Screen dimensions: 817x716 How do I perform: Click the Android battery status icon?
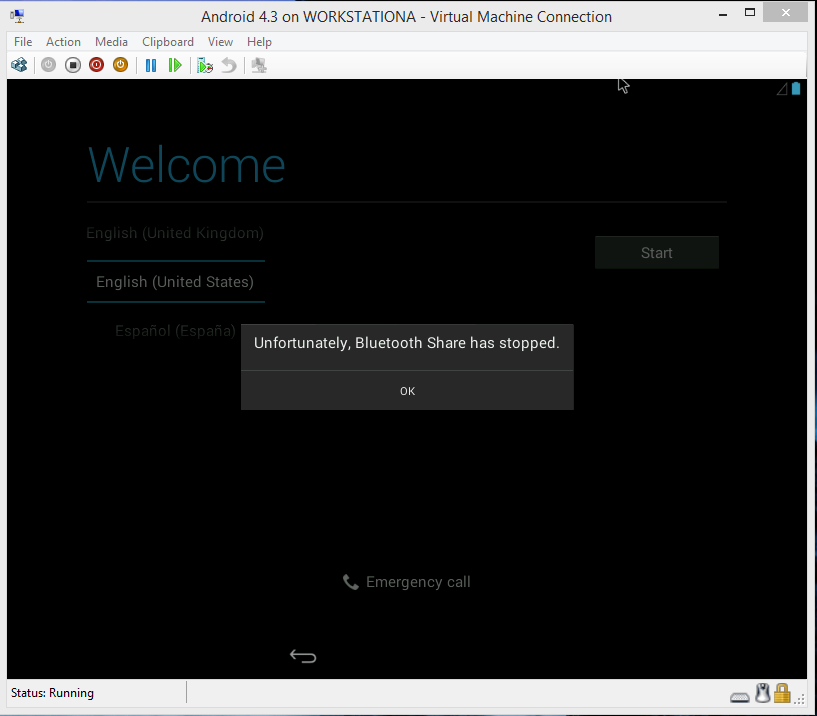click(796, 89)
